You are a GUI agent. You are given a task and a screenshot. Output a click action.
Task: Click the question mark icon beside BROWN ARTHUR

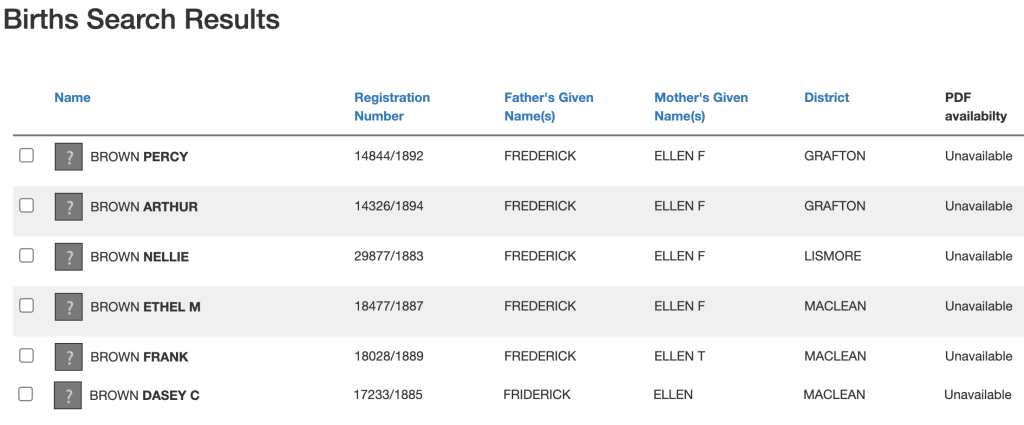69,207
